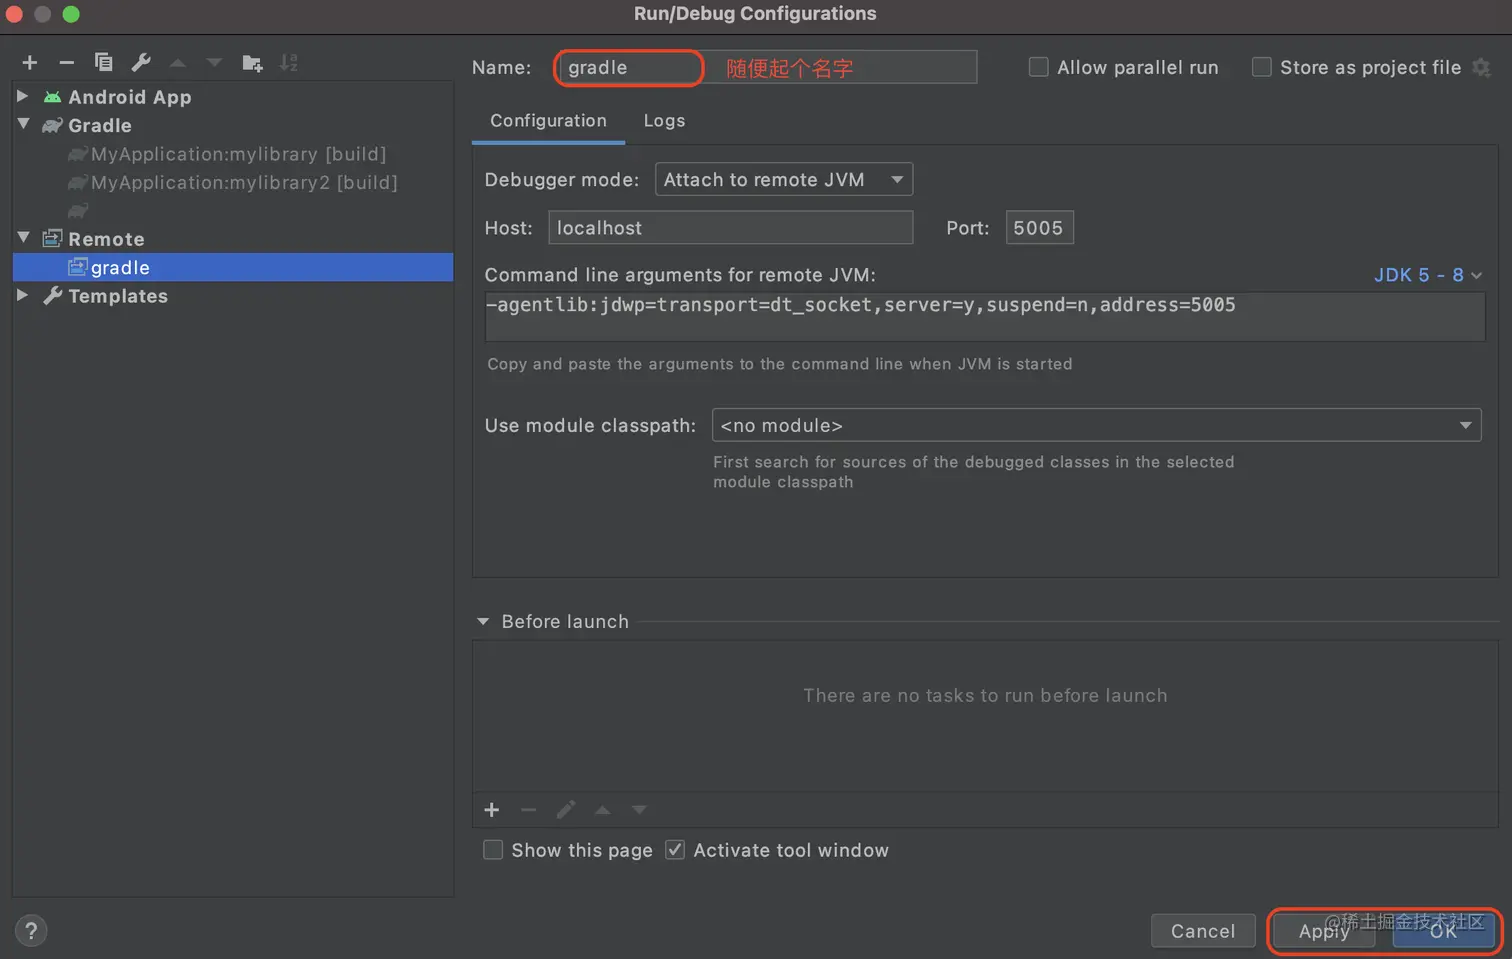
Task: Click the Apply button
Action: [x=1324, y=931]
